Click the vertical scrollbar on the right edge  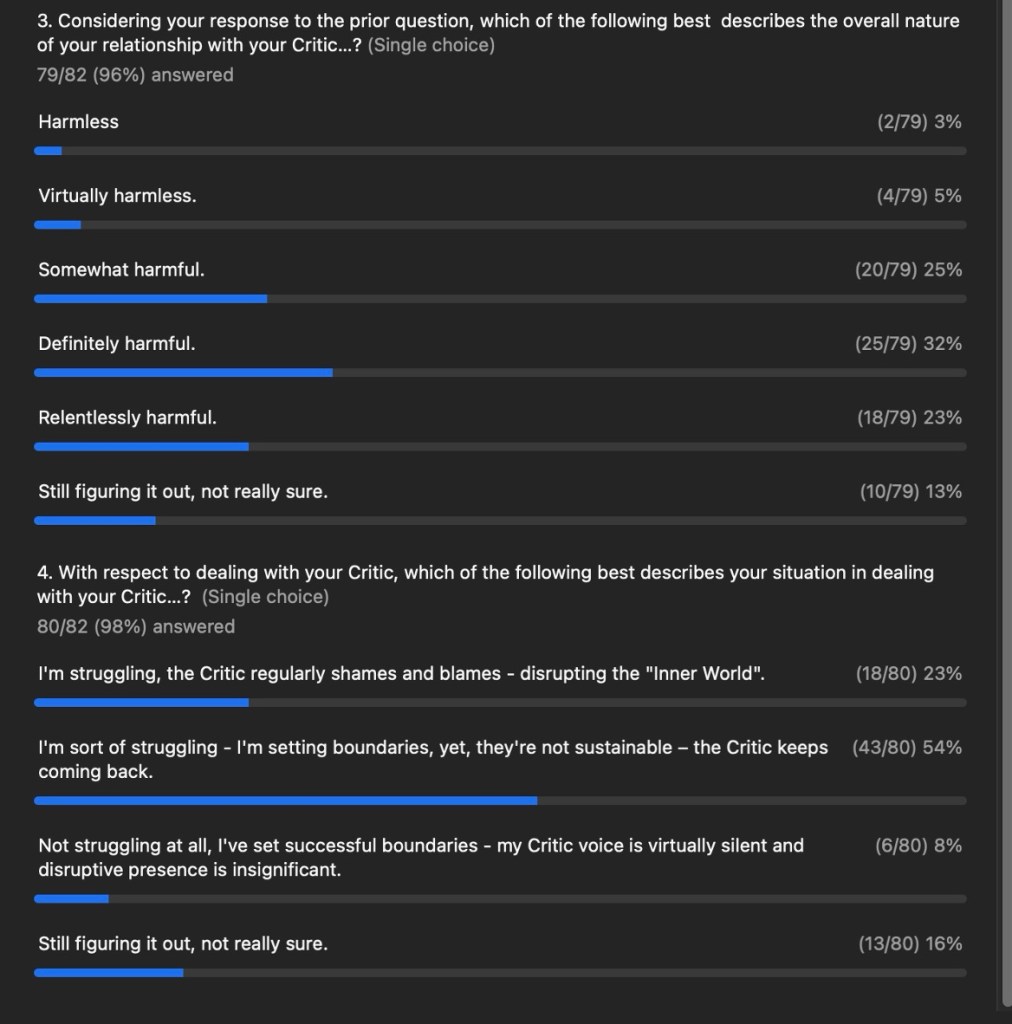[x=1005, y=500]
